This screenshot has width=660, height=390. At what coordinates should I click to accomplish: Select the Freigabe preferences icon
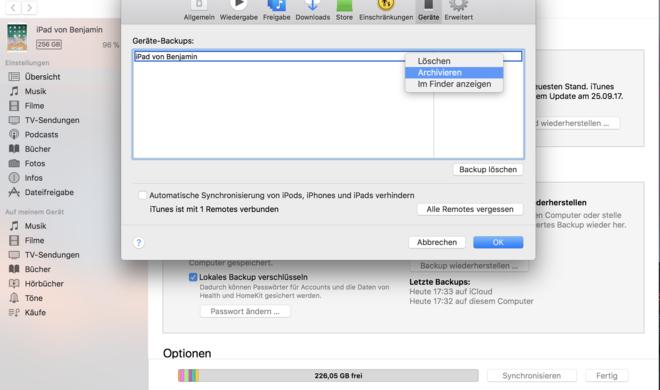(277, 5)
